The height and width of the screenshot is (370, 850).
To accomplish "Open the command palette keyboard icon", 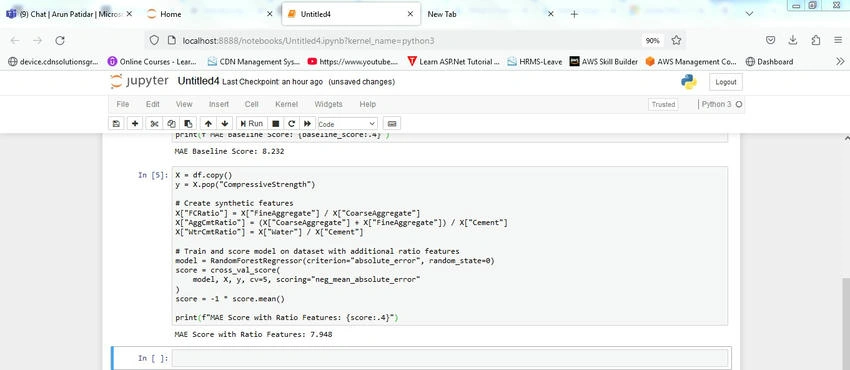I will [x=392, y=124].
